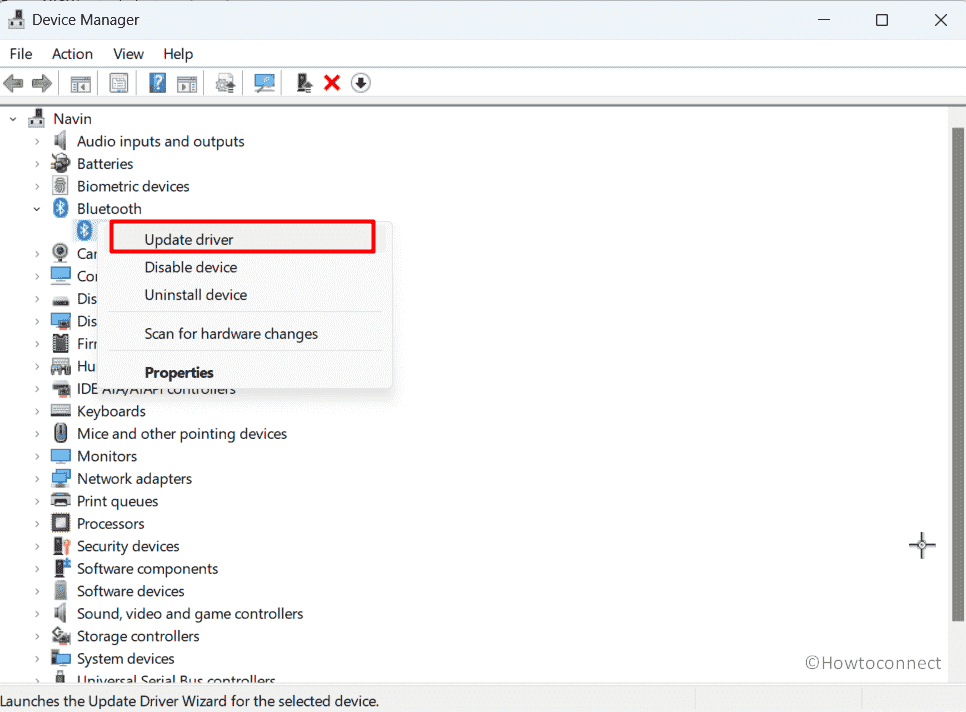Click the Disable device down-arrow icon

(x=360, y=82)
